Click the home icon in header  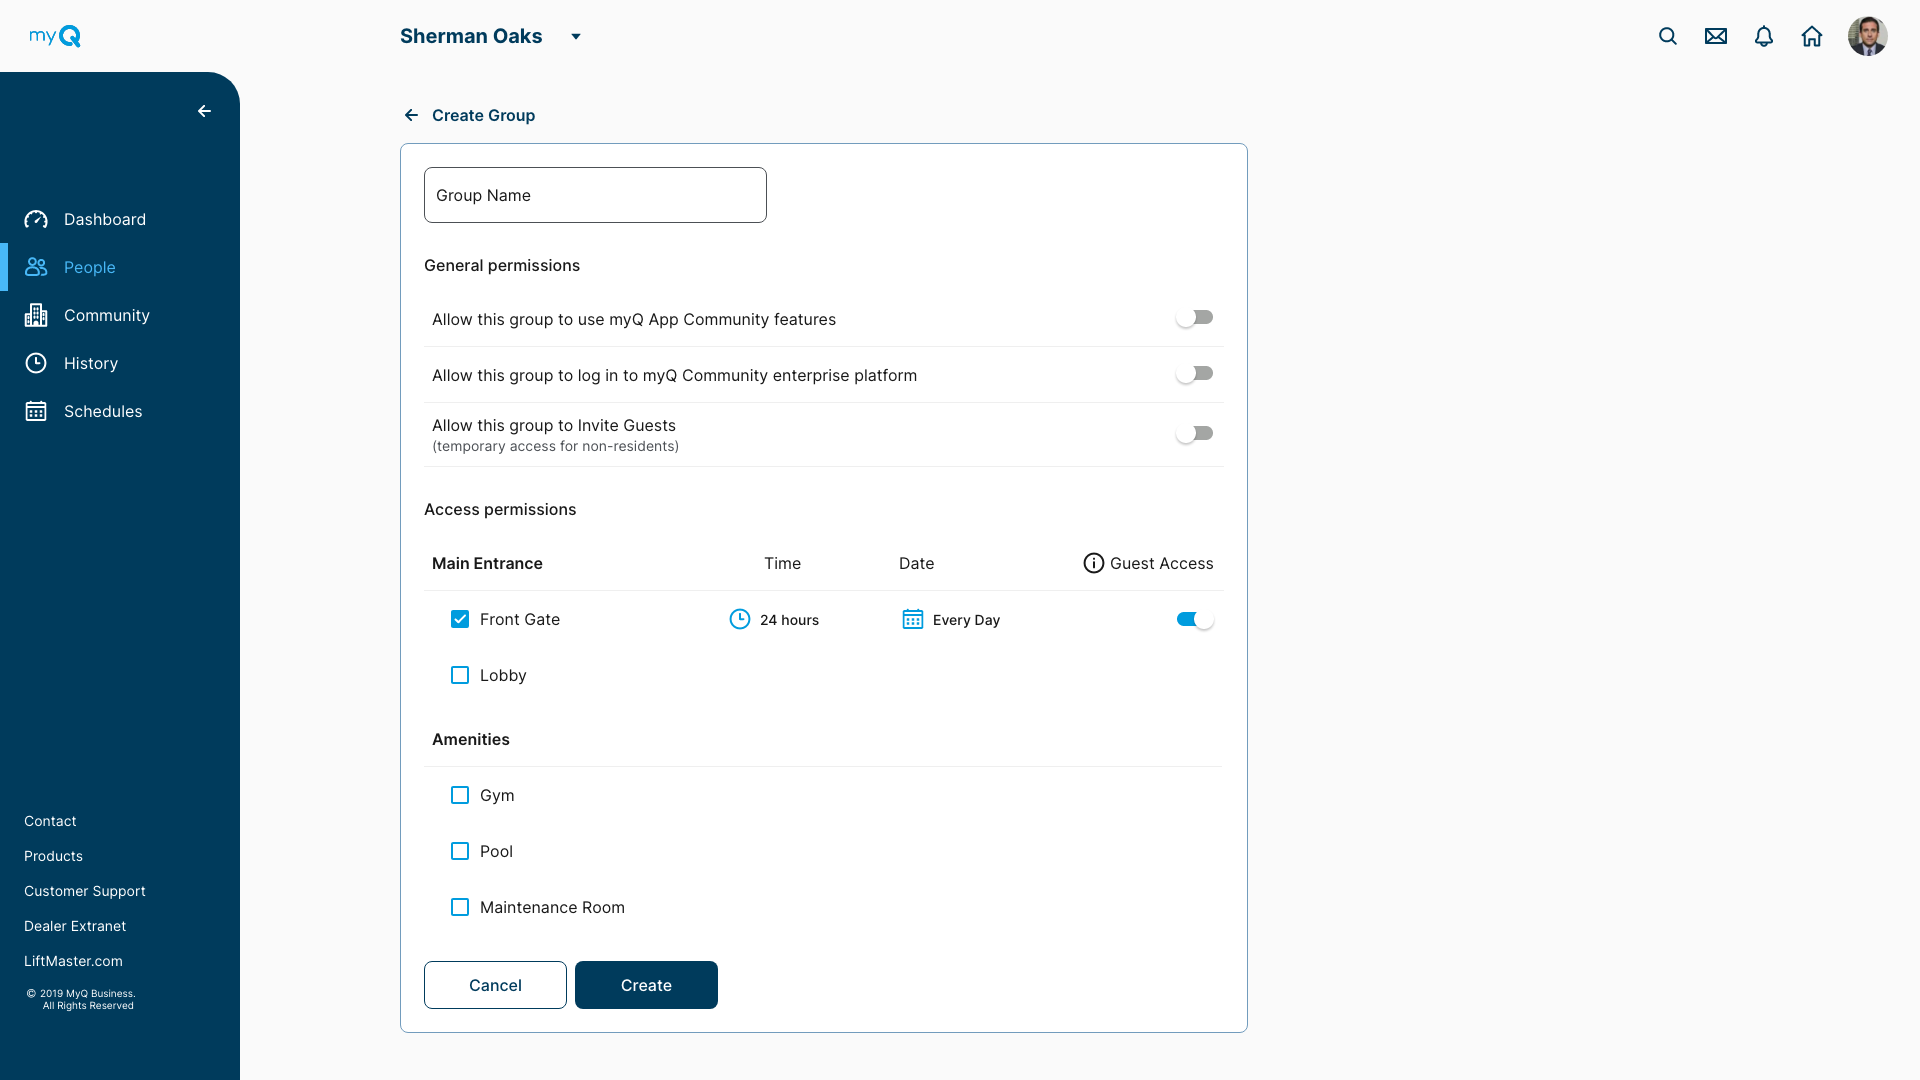point(1812,36)
